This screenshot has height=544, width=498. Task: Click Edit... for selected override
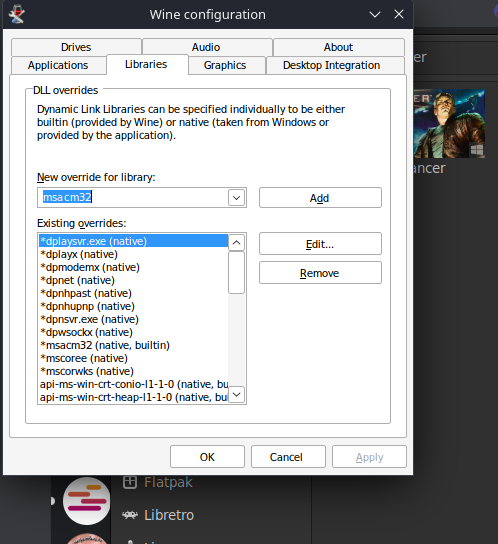point(320,244)
